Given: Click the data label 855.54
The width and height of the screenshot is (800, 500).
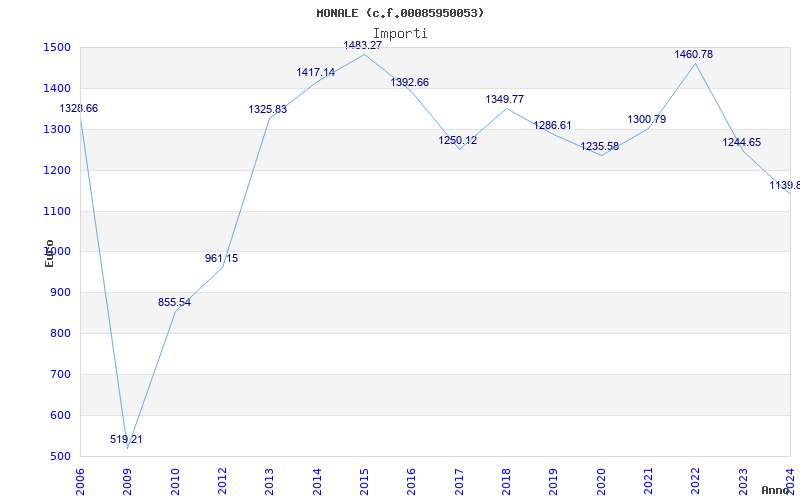Looking at the screenshot, I should [174, 303].
